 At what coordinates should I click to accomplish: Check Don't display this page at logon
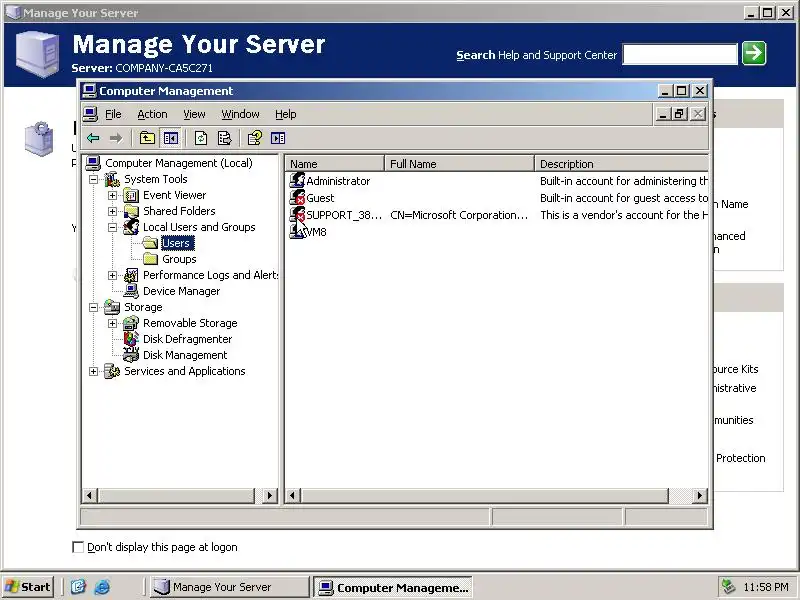[78, 547]
